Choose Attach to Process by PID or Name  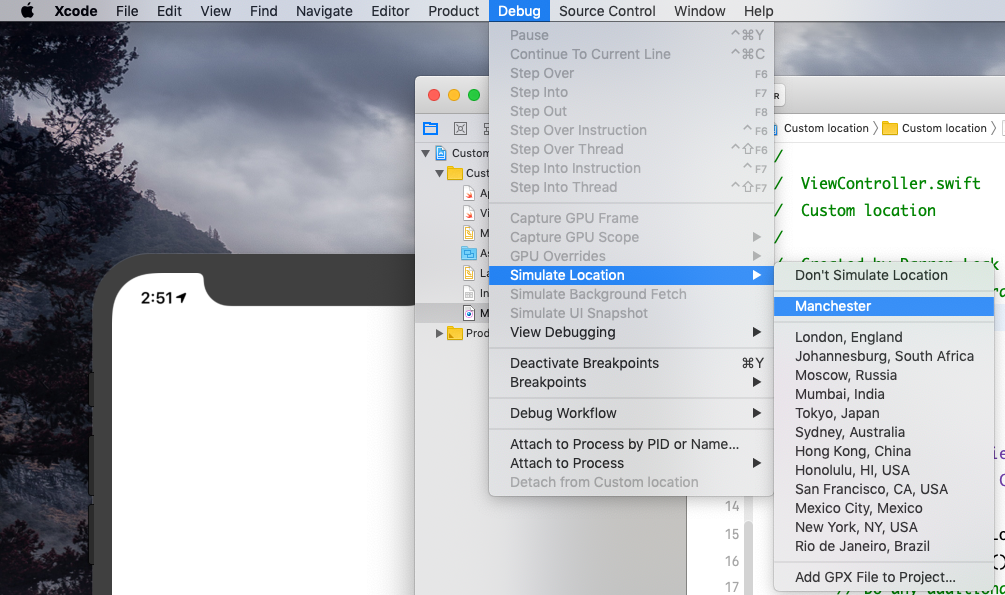[631, 444]
